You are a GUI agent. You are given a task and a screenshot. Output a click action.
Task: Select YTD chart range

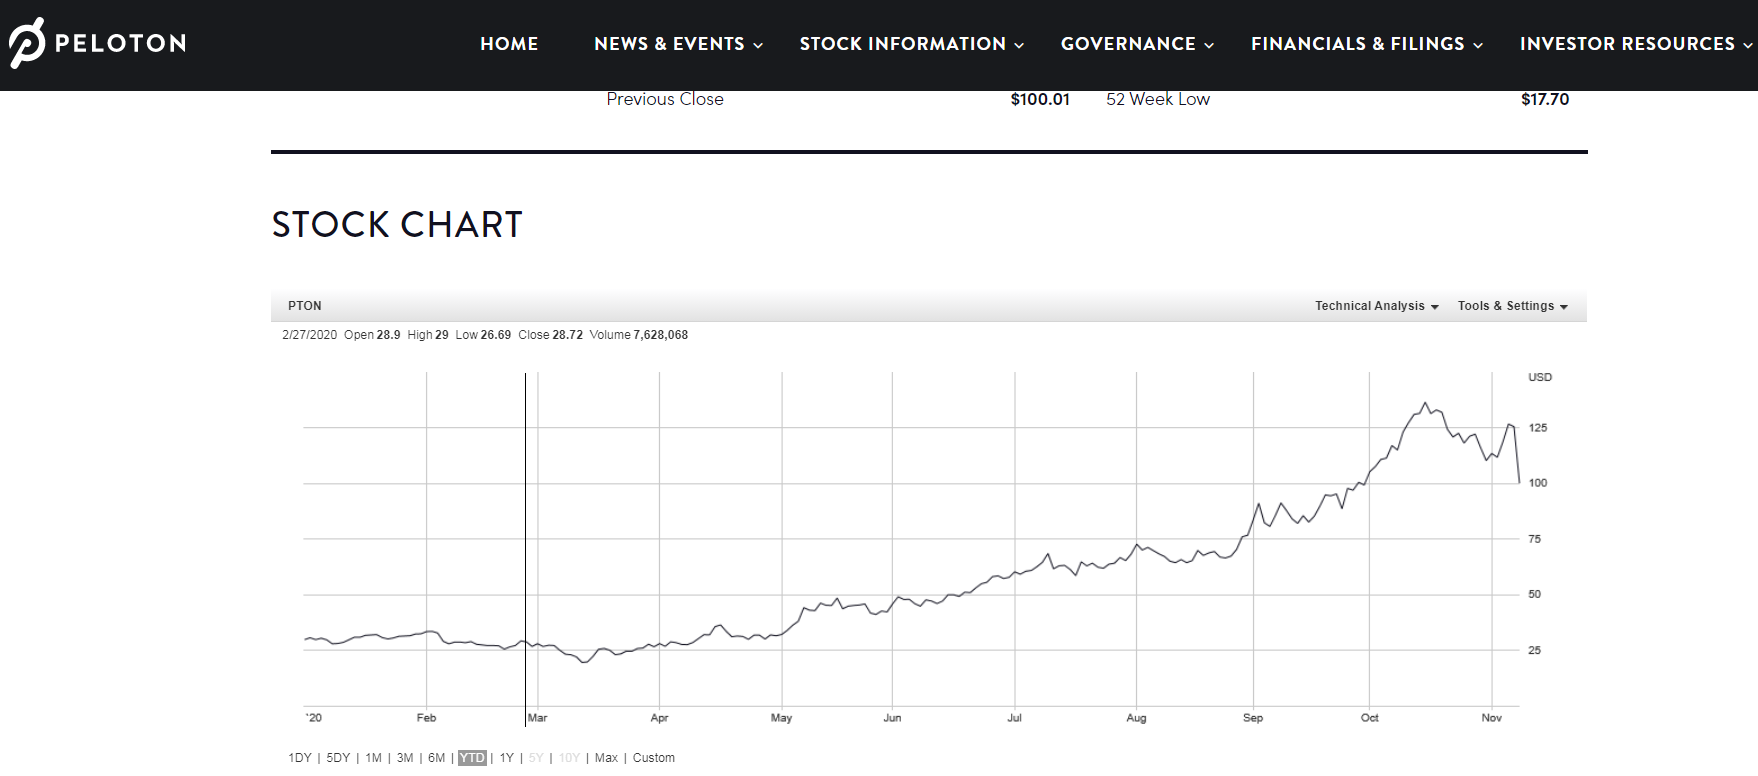coord(472,758)
